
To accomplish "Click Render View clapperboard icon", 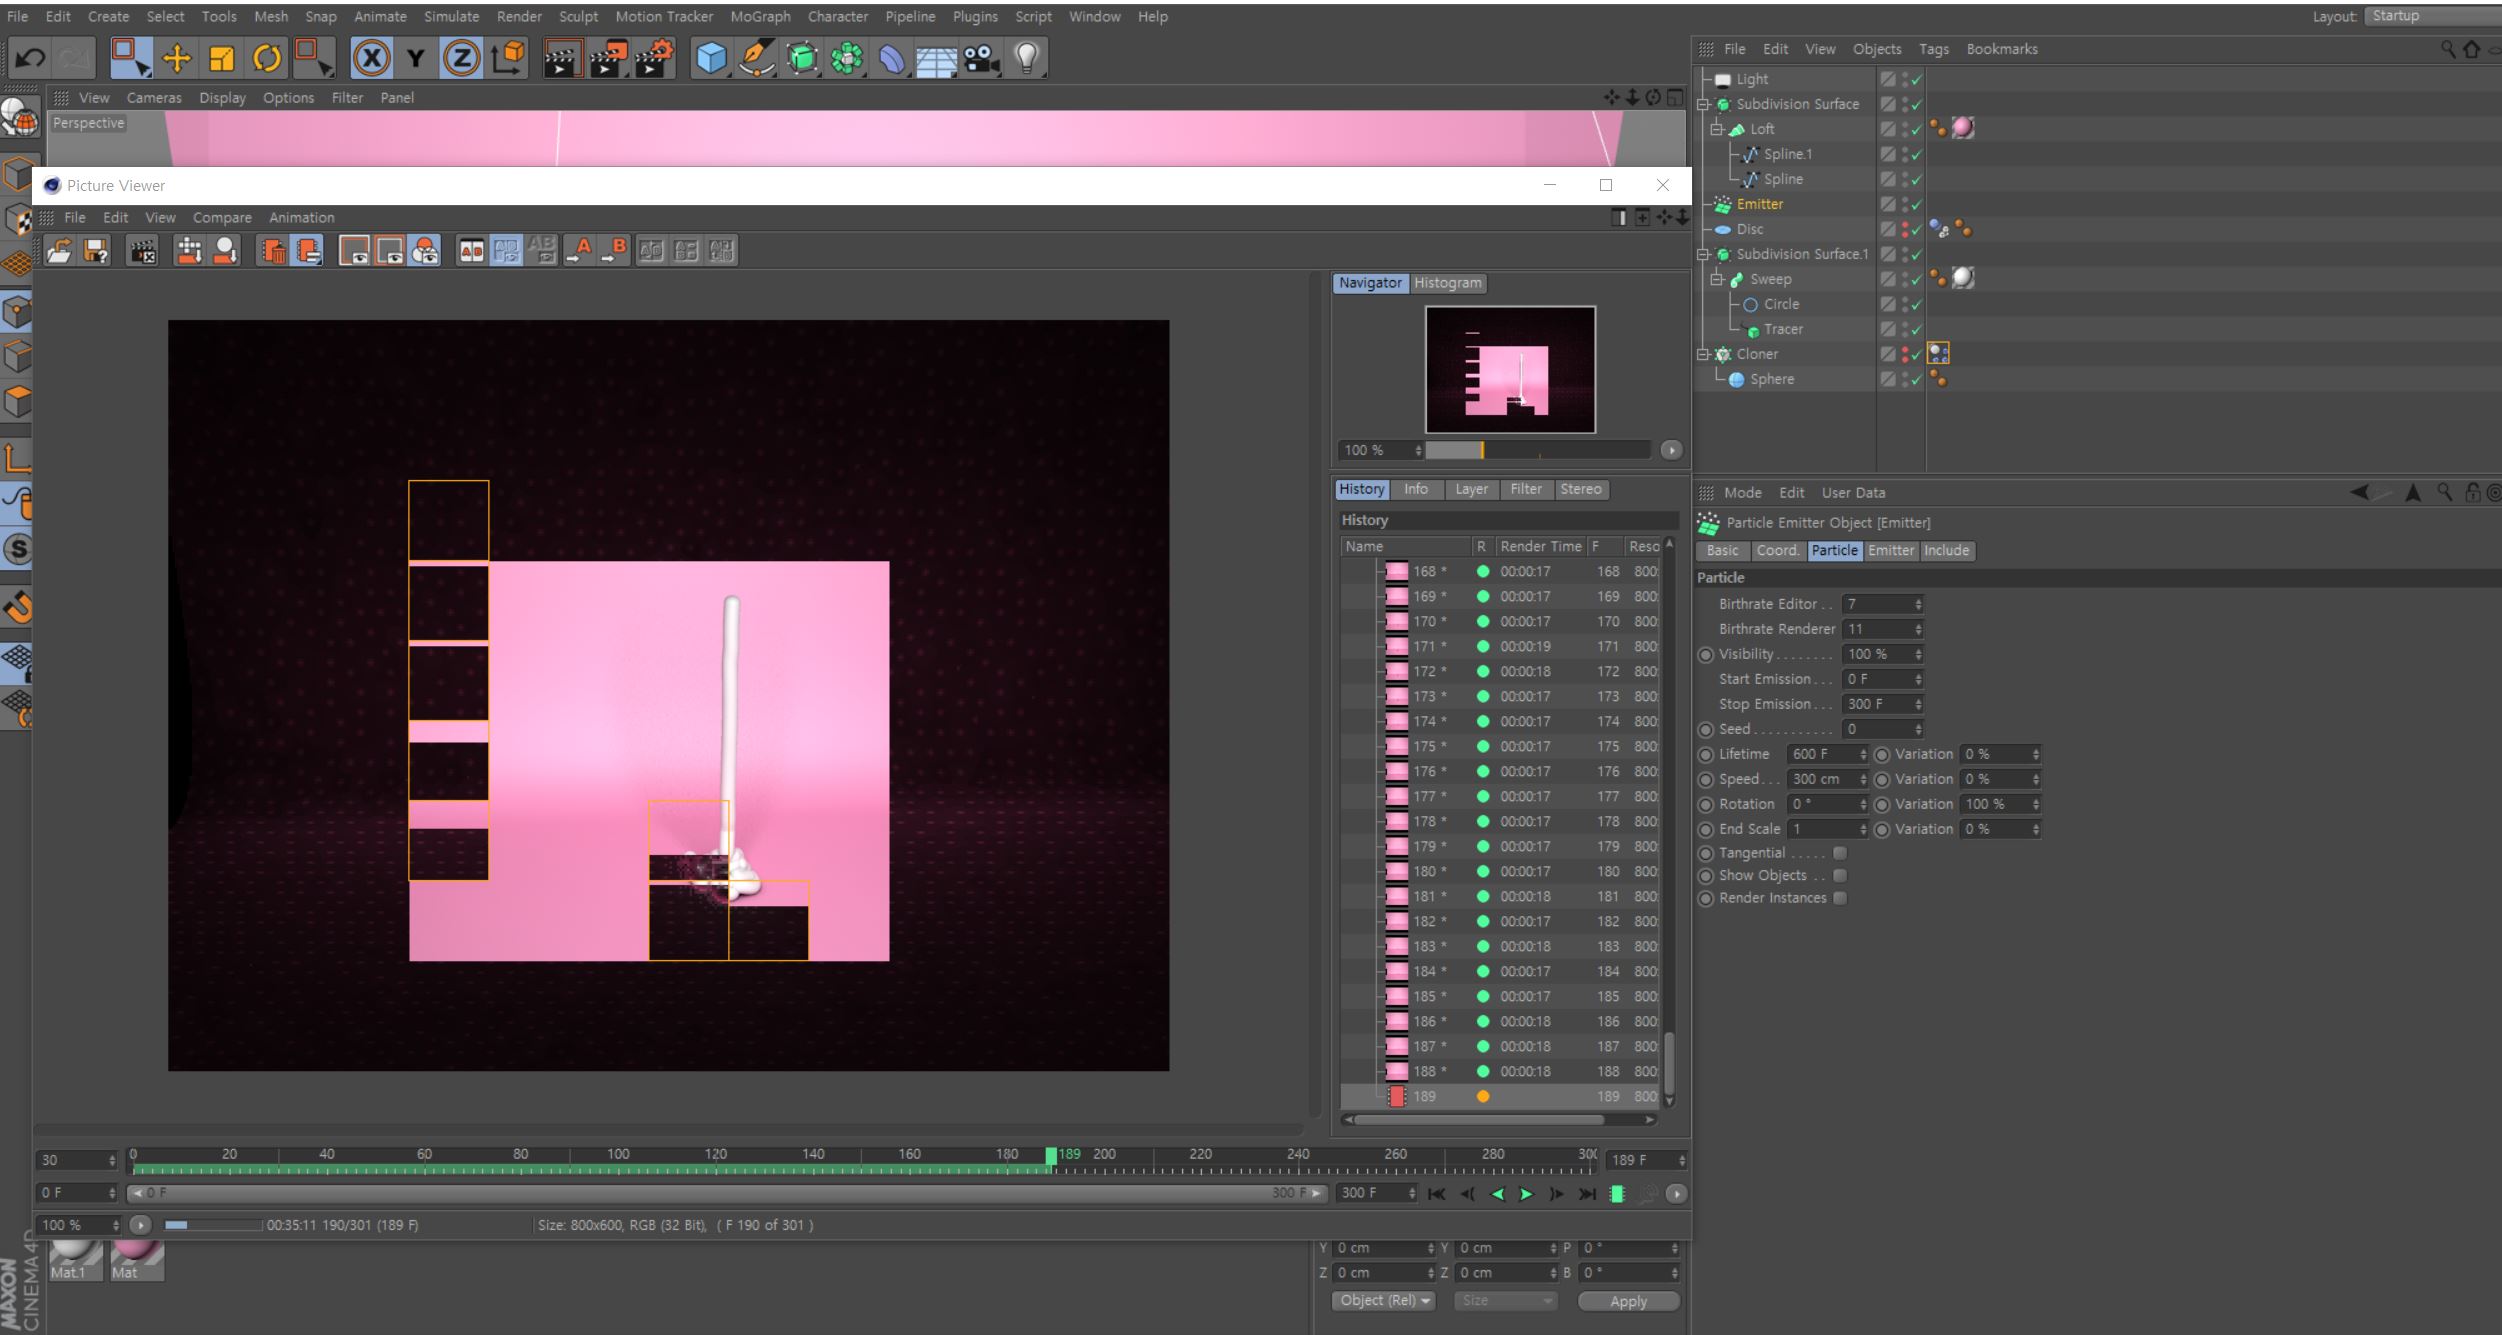I will [x=563, y=58].
